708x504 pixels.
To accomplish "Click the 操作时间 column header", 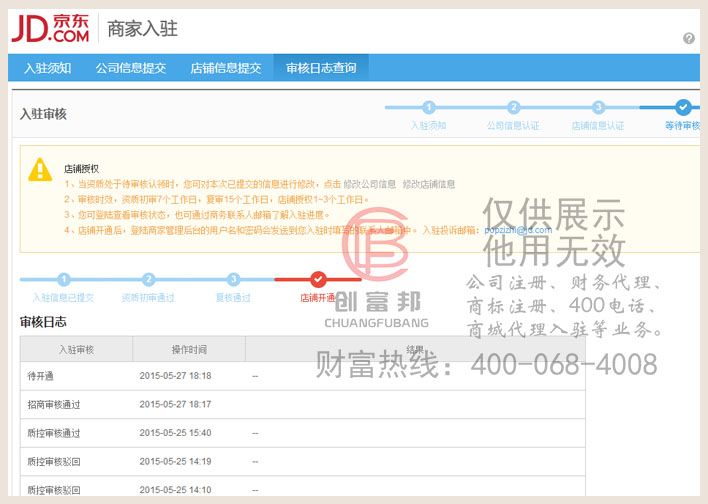I will pyautogui.click(x=189, y=349).
